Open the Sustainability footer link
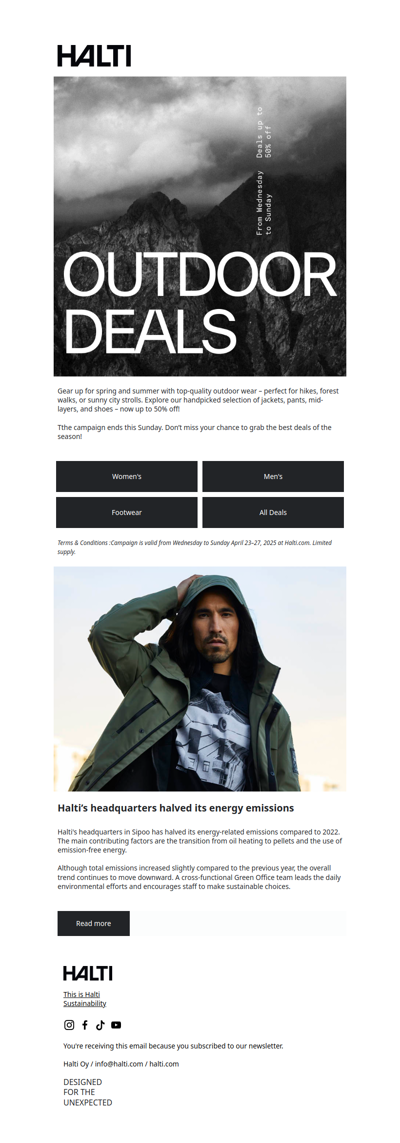Image resolution: width=400 pixels, height=1143 pixels. [85, 1004]
